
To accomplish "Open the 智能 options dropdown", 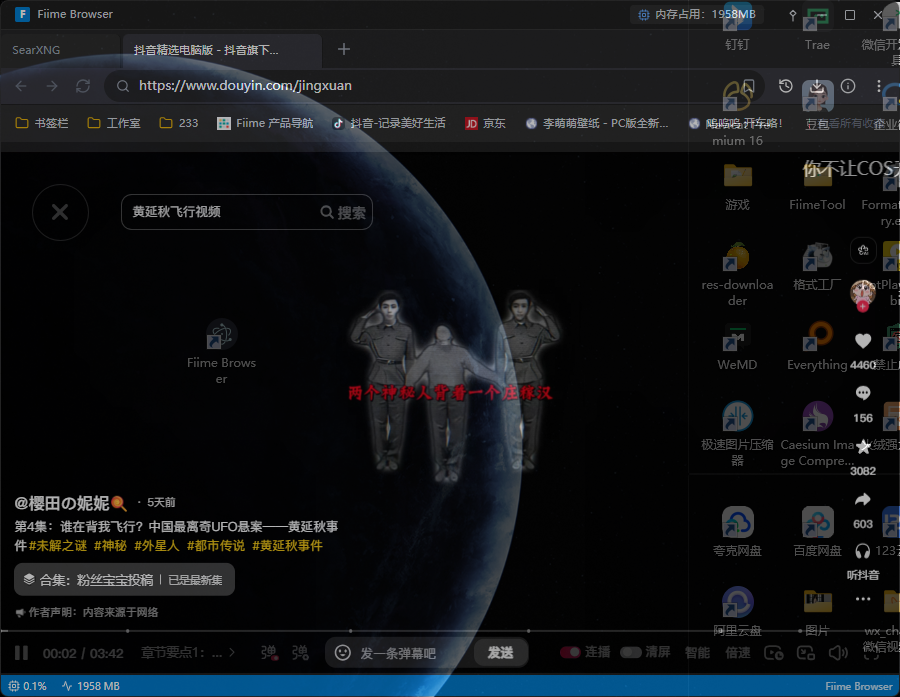I will click(x=697, y=652).
